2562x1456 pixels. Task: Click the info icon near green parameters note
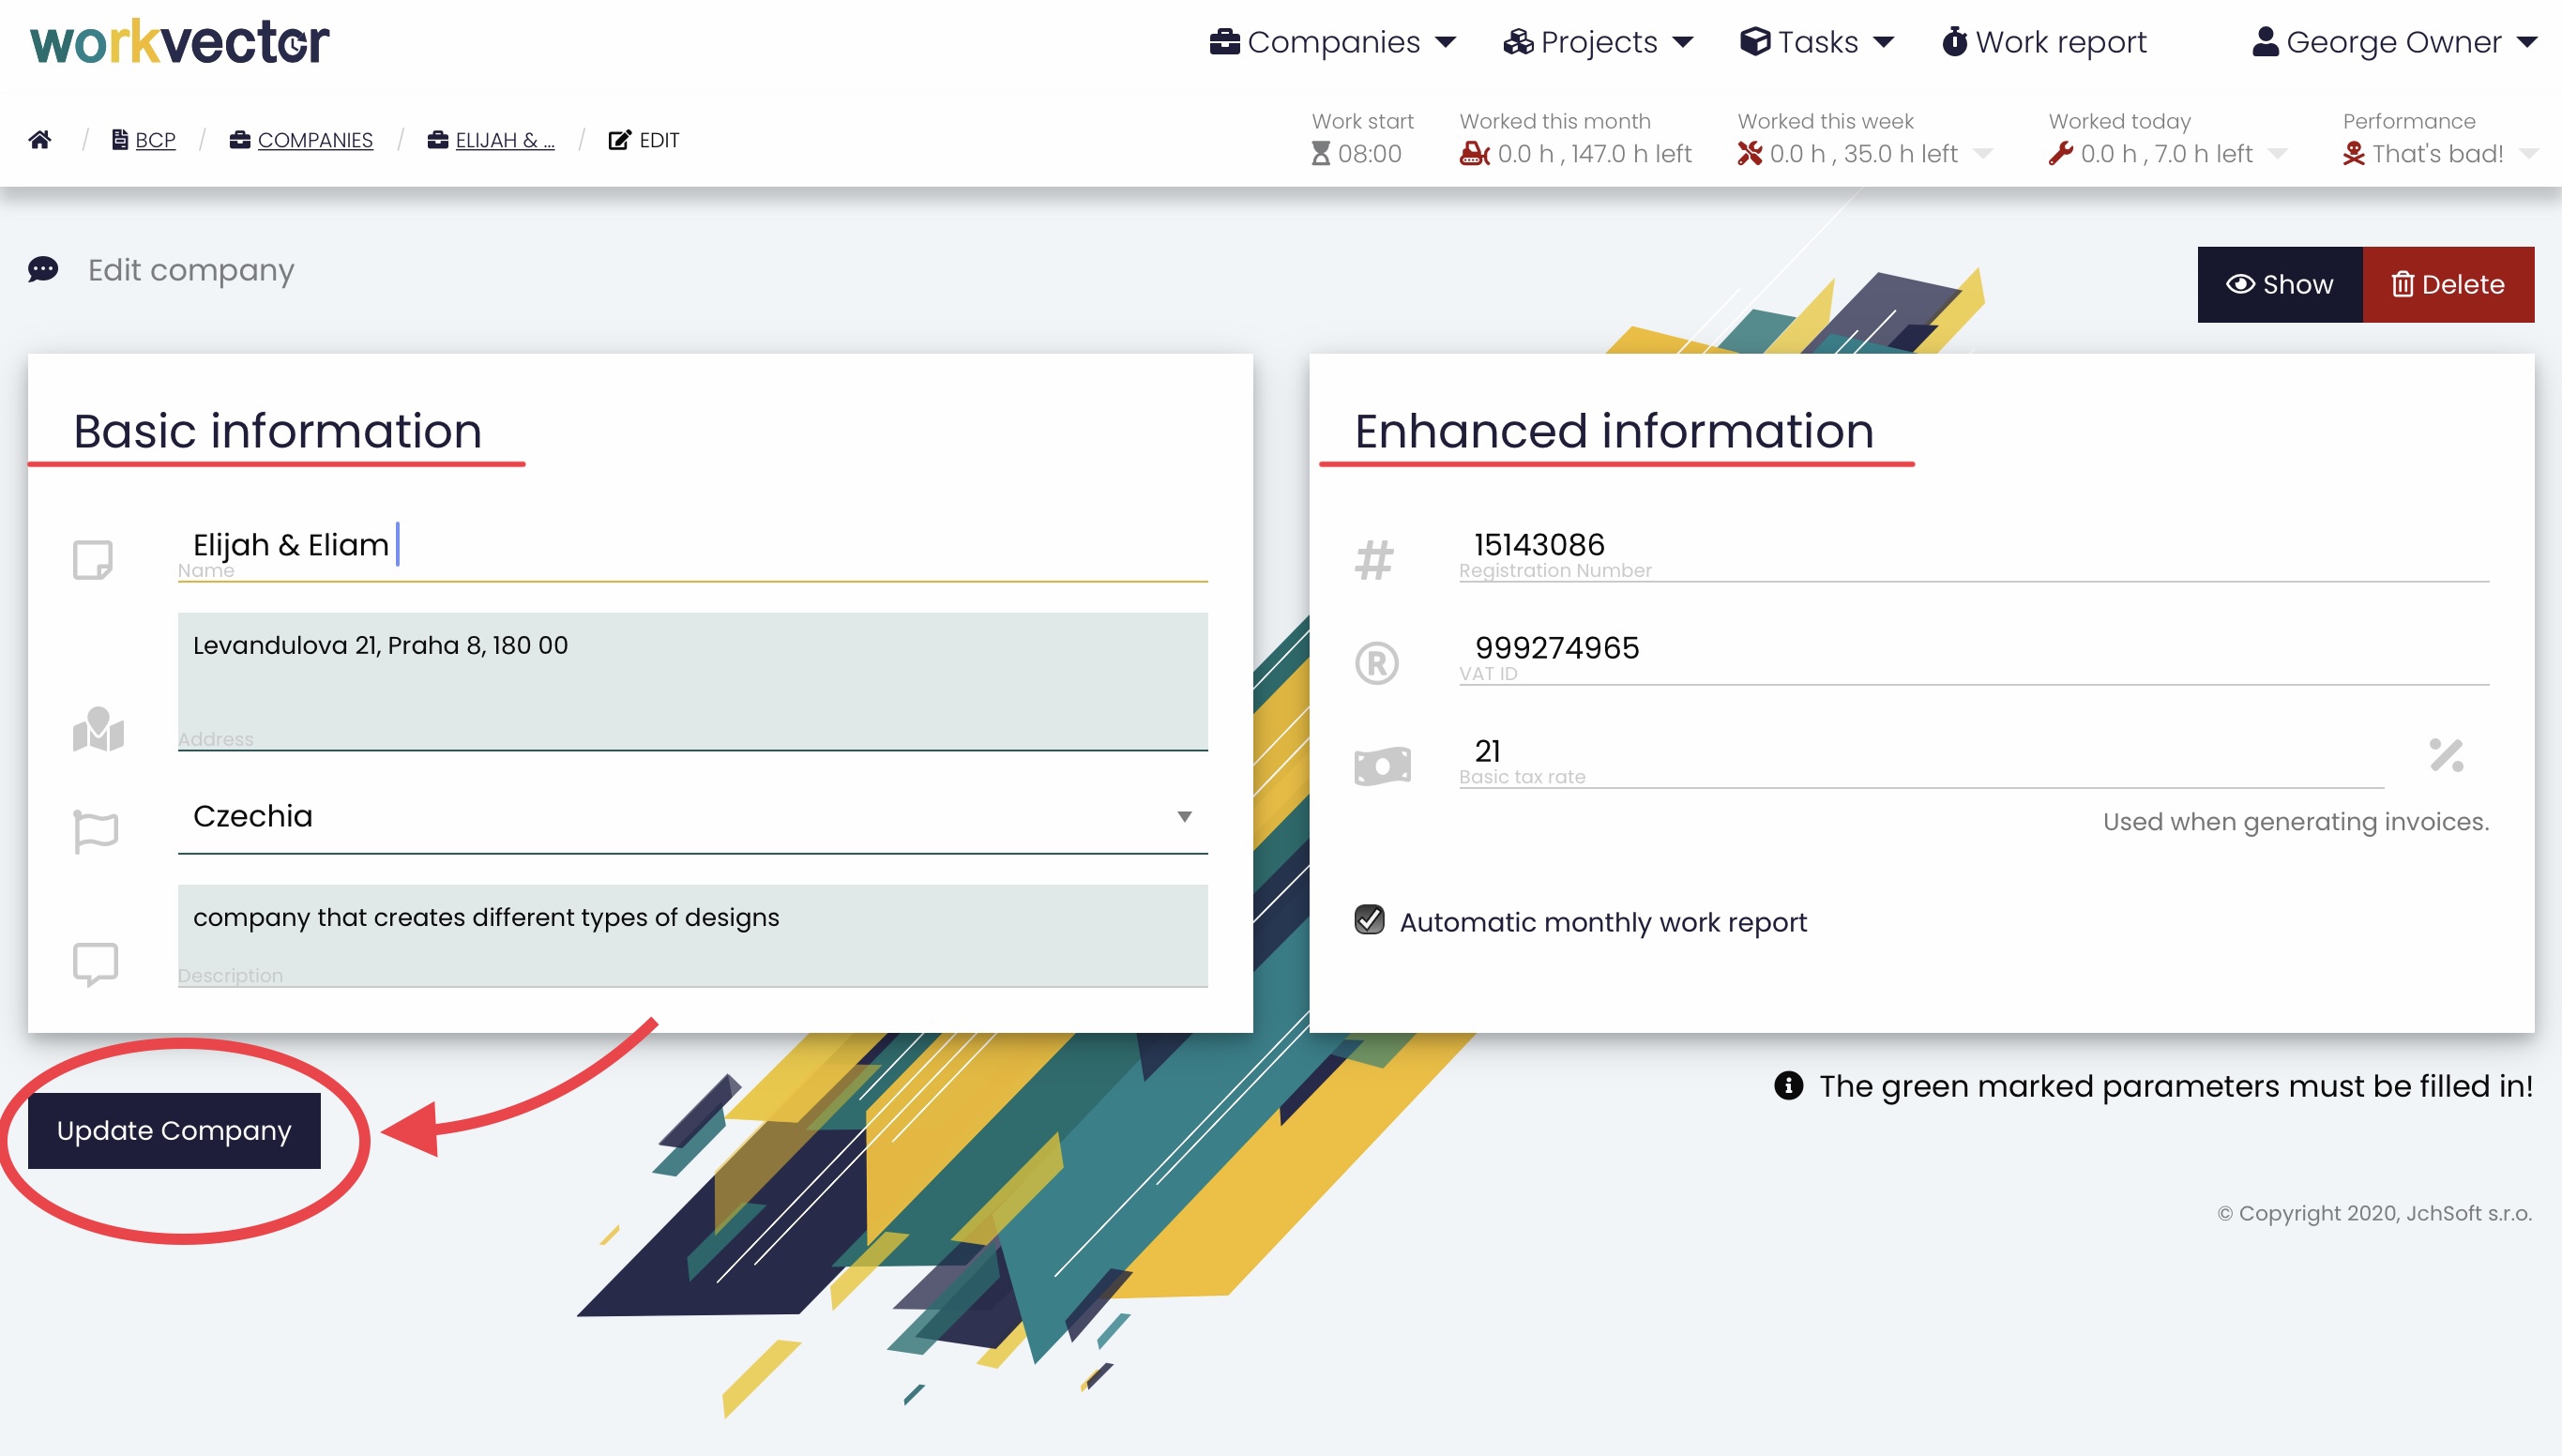(x=1788, y=1086)
